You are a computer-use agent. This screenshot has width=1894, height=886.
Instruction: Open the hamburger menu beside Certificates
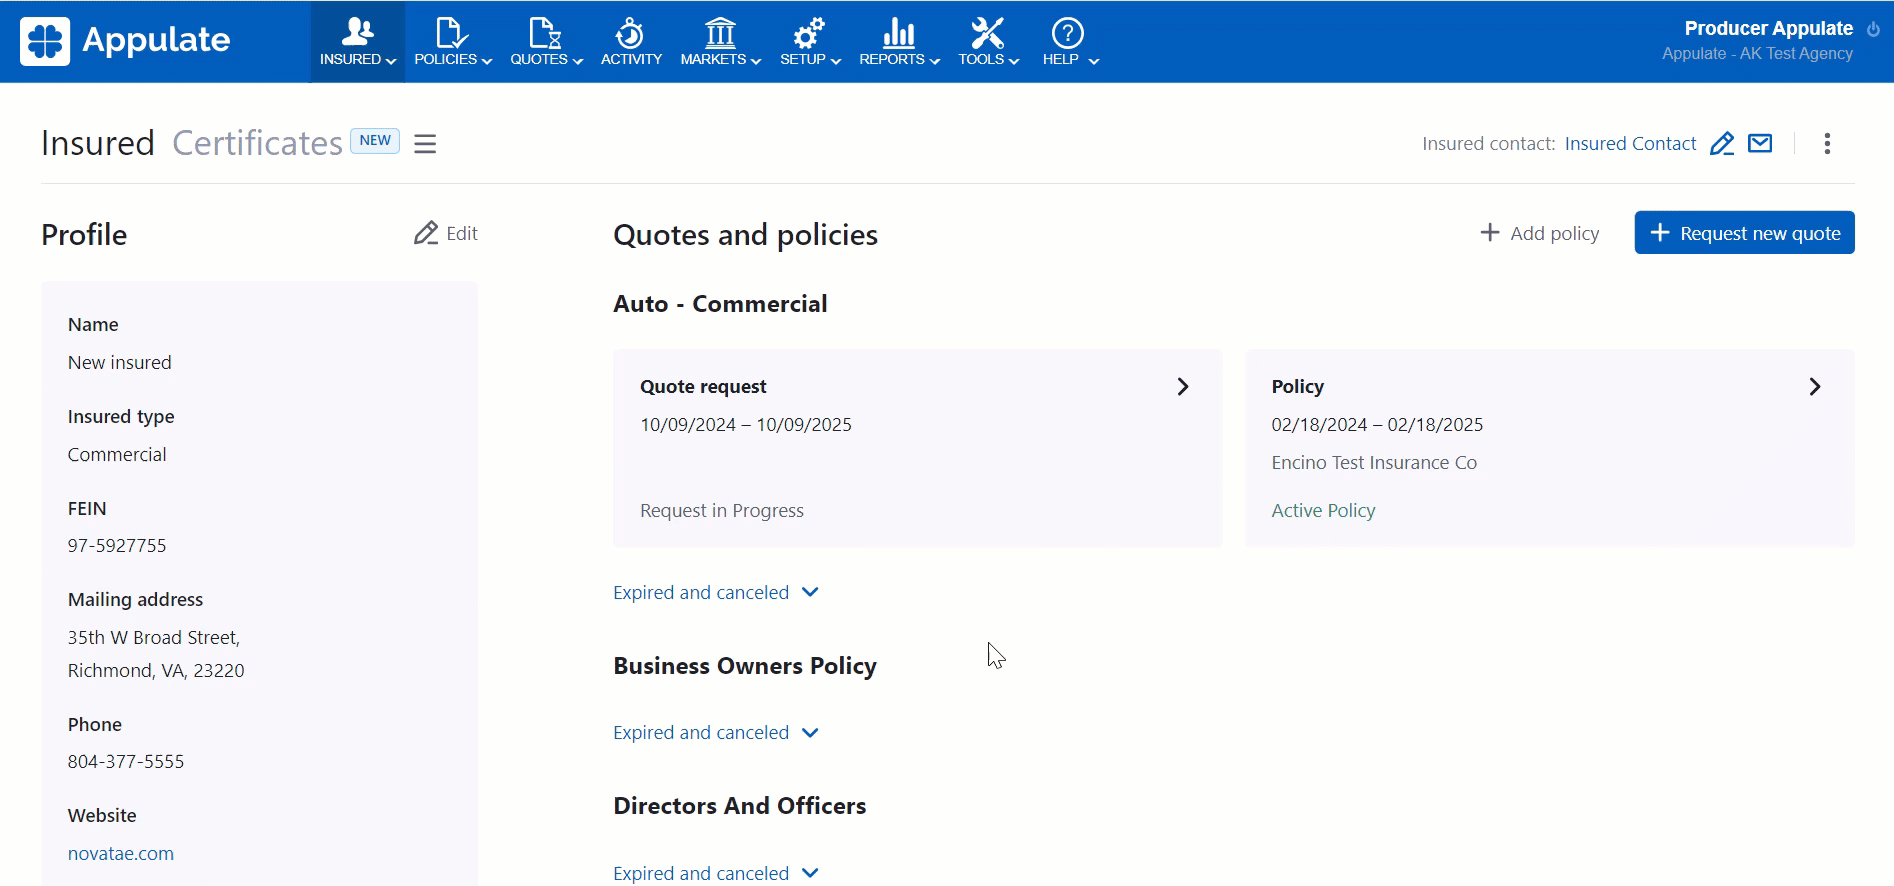(x=425, y=144)
